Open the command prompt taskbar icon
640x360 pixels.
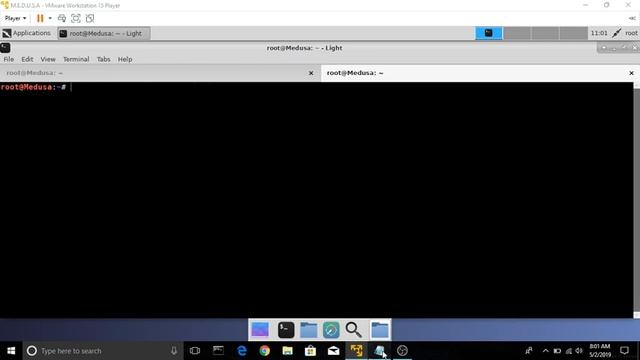[x=218, y=351]
